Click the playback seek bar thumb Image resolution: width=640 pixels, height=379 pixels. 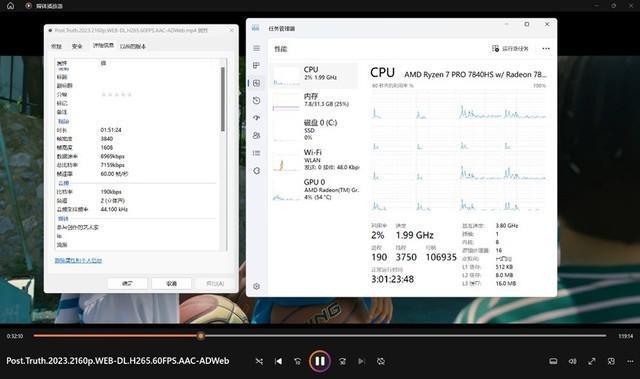(200, 336)
